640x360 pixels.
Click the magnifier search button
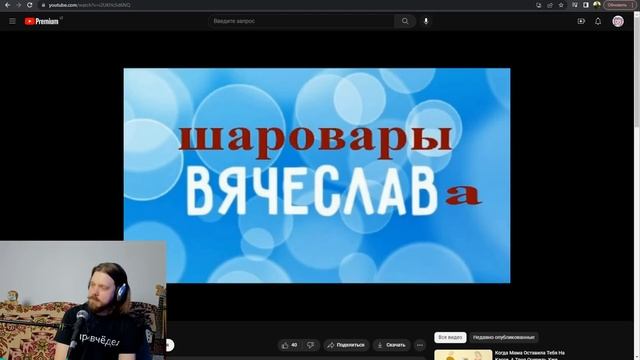(405, 21)
